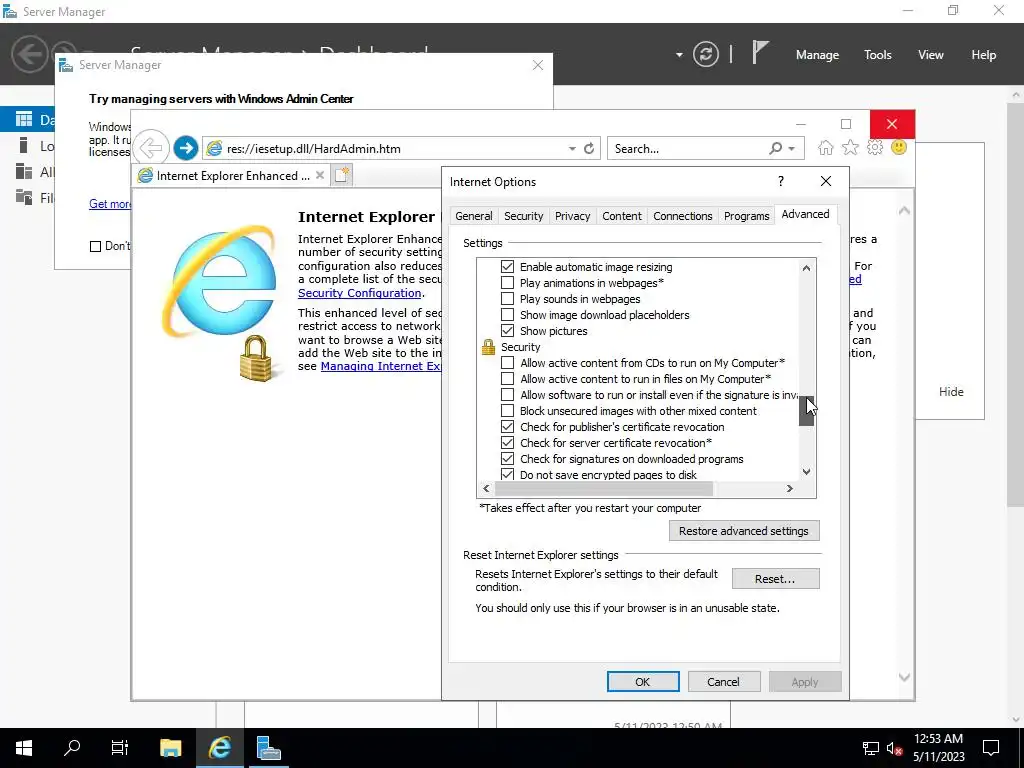Click the Internet Explorer taskbar icon
This screenshot has width=1024, height=768.
[x=220, y=748]
